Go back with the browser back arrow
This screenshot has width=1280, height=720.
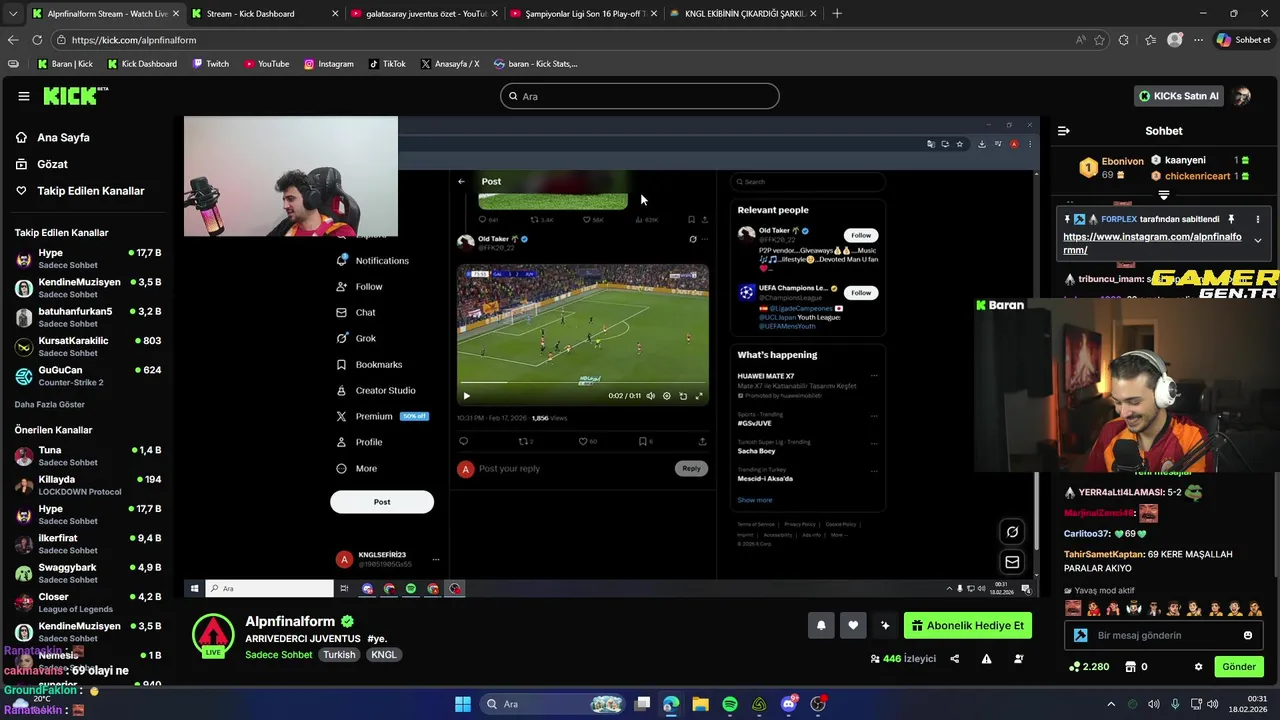click(12, 40)
